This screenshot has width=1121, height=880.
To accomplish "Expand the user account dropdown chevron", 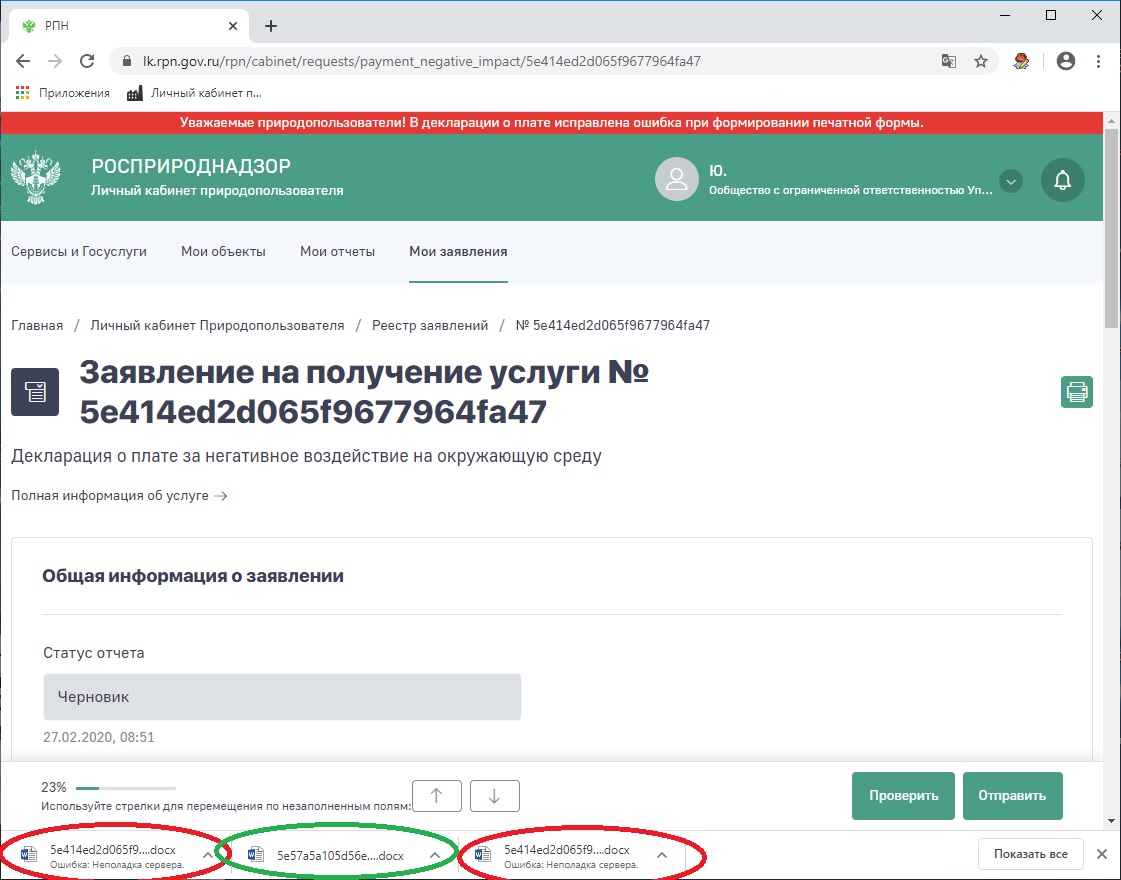I will tap(1011, 182).
